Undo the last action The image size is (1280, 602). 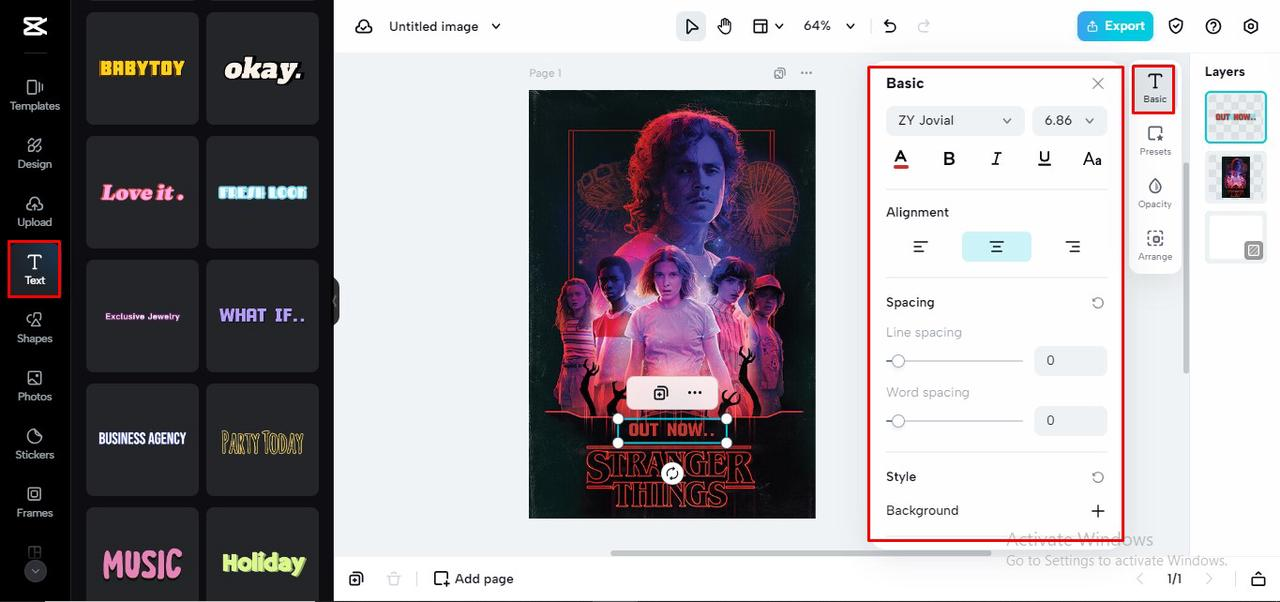[x=890, y=26]
